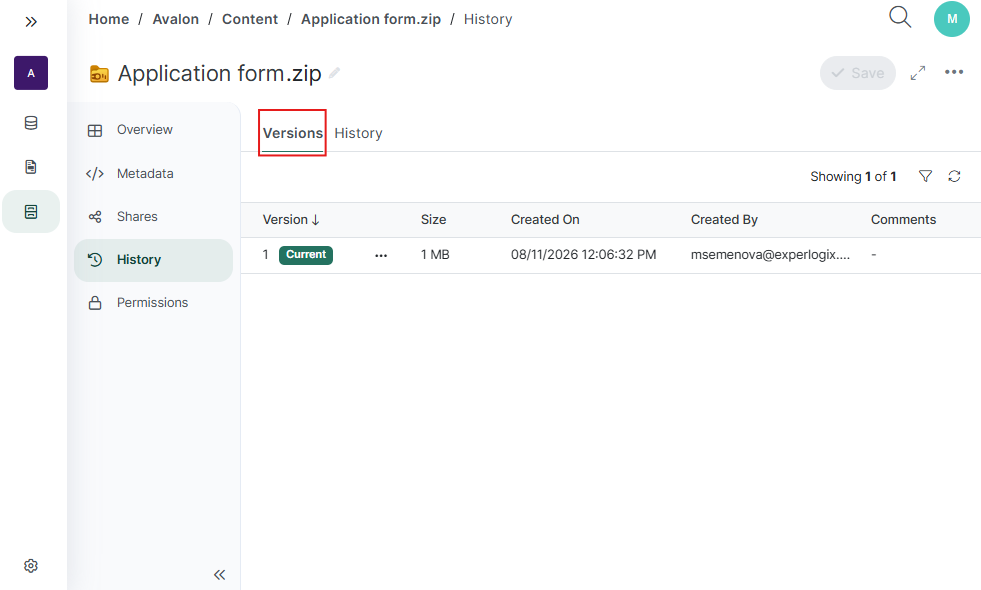The width and height of the screenshot is (981, 590).
Task: Click the 1 MB size cell
Action: coord(435,255)
